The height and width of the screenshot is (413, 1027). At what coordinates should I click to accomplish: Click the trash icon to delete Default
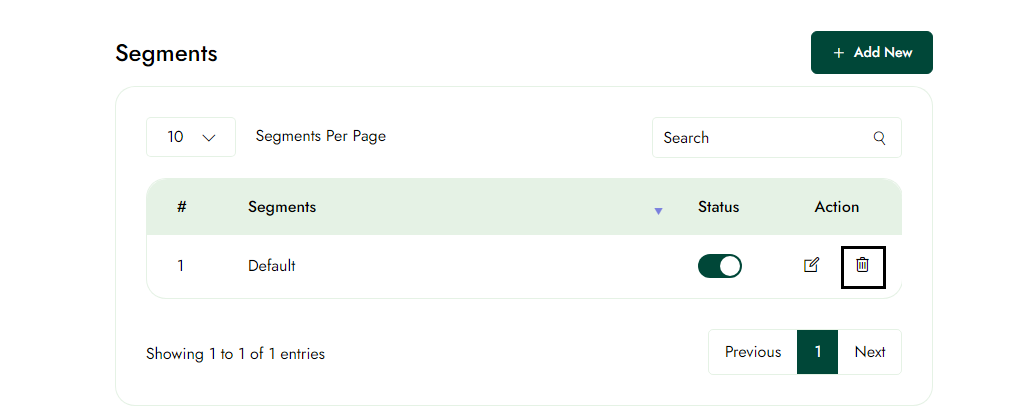(862, 265)
